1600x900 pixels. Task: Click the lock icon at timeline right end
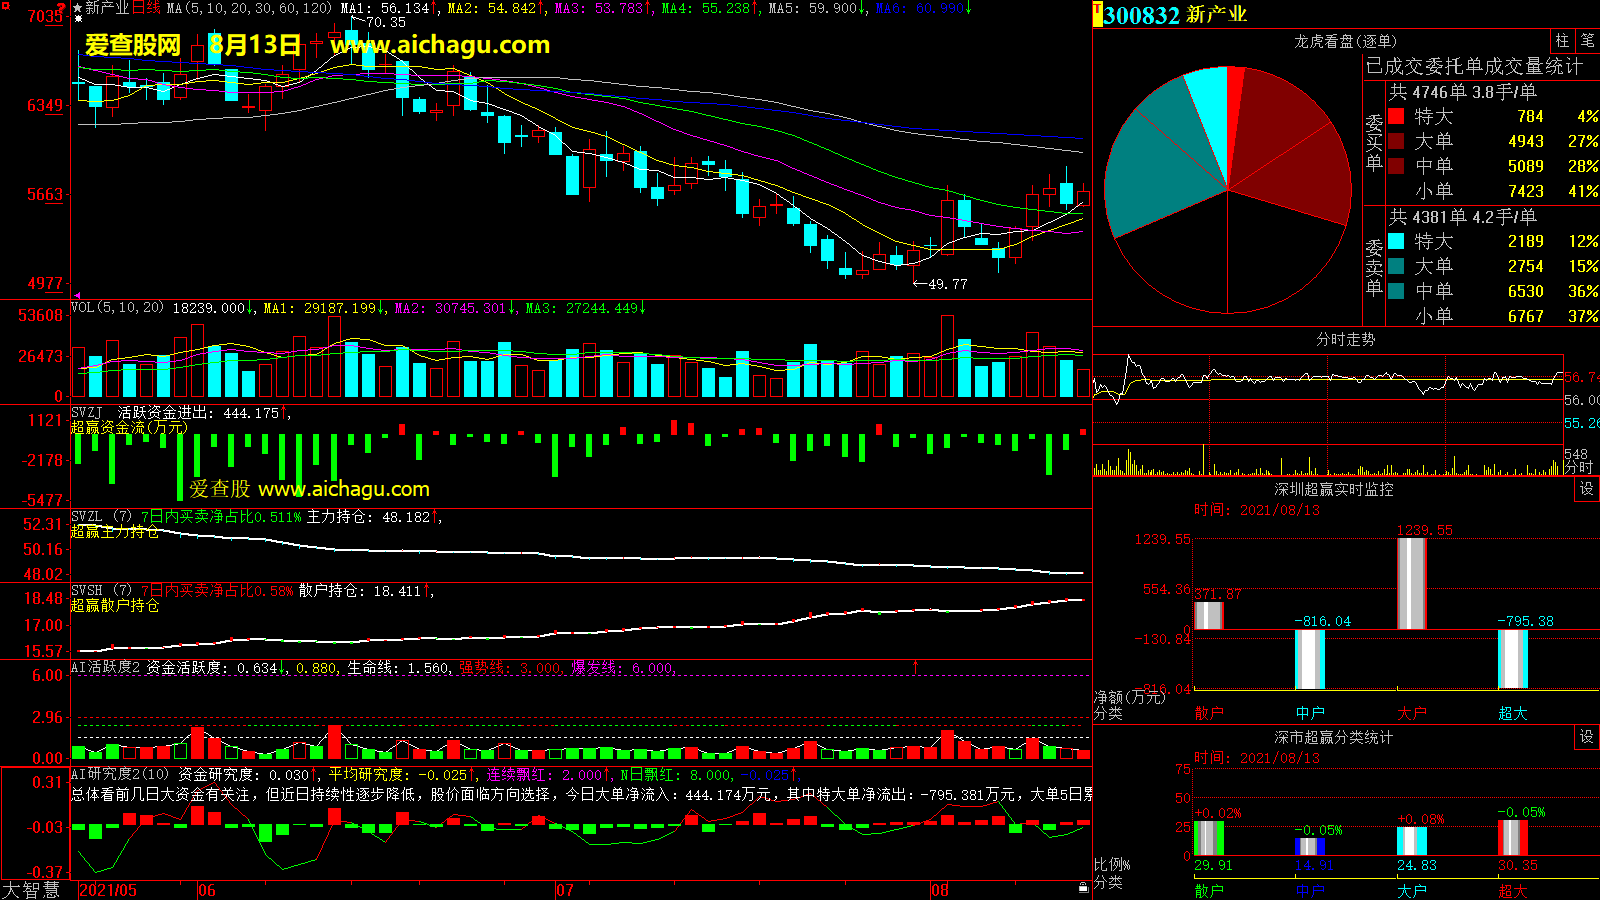tap(1083, 888)
